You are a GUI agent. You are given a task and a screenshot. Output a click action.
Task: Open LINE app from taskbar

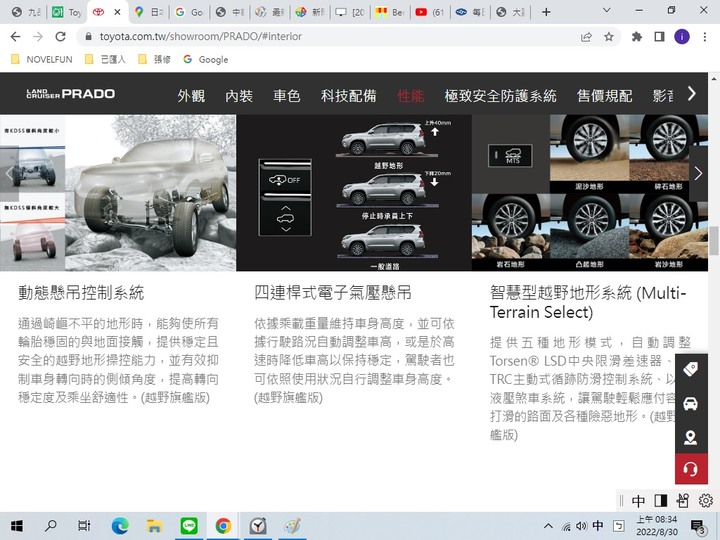pos(189,526)
